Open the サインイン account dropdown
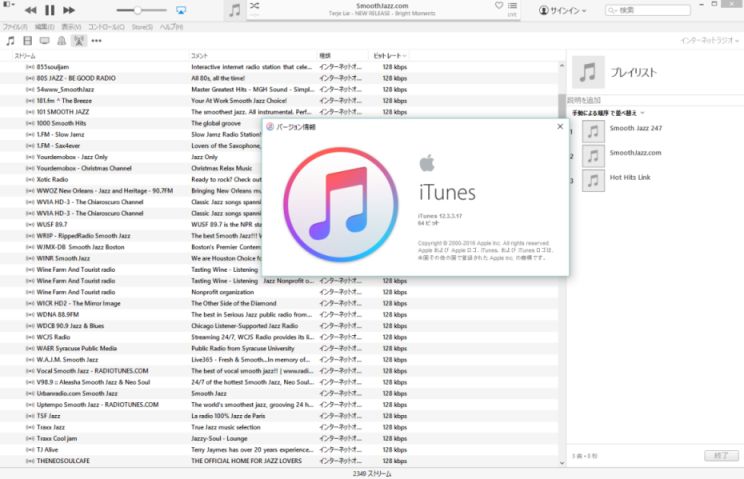Image resolution: width=744 pixels, height=479 pixels. tap(563, 10)
